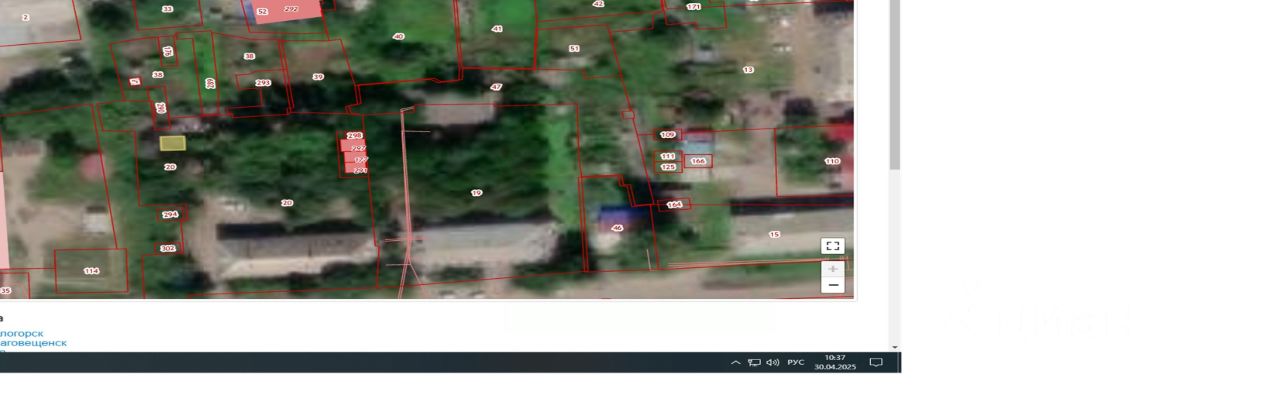
Task: Select parcel label 15 on the map
Action: (x=774, y=234)
